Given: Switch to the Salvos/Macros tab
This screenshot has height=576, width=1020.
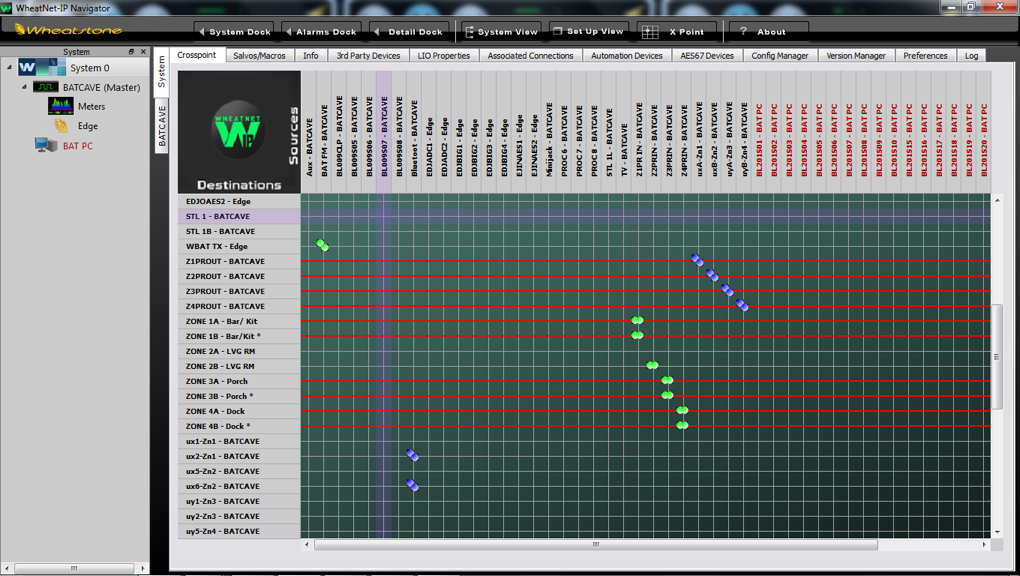Looking at the screenshot, I should (x=259, y=55).
